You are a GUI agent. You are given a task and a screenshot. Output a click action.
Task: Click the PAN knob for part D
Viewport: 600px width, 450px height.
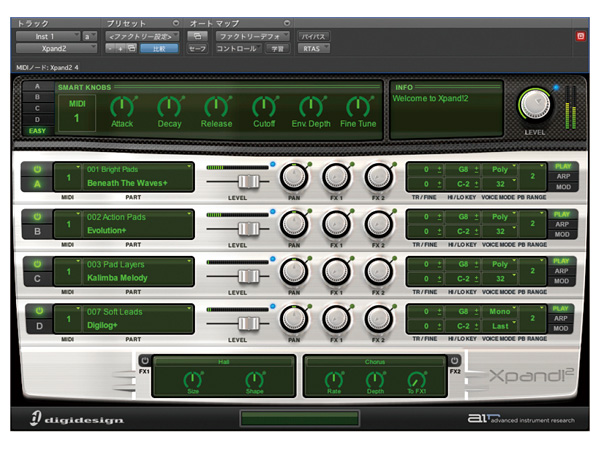tap(294, 320)
